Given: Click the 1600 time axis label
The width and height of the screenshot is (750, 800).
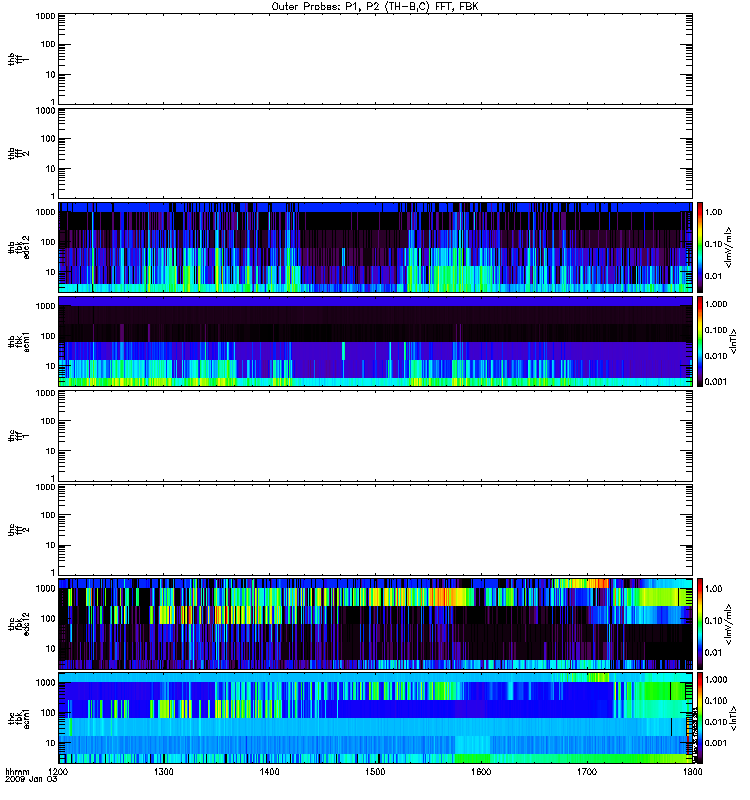Looking at the screenshot, I should click(481, 771).
